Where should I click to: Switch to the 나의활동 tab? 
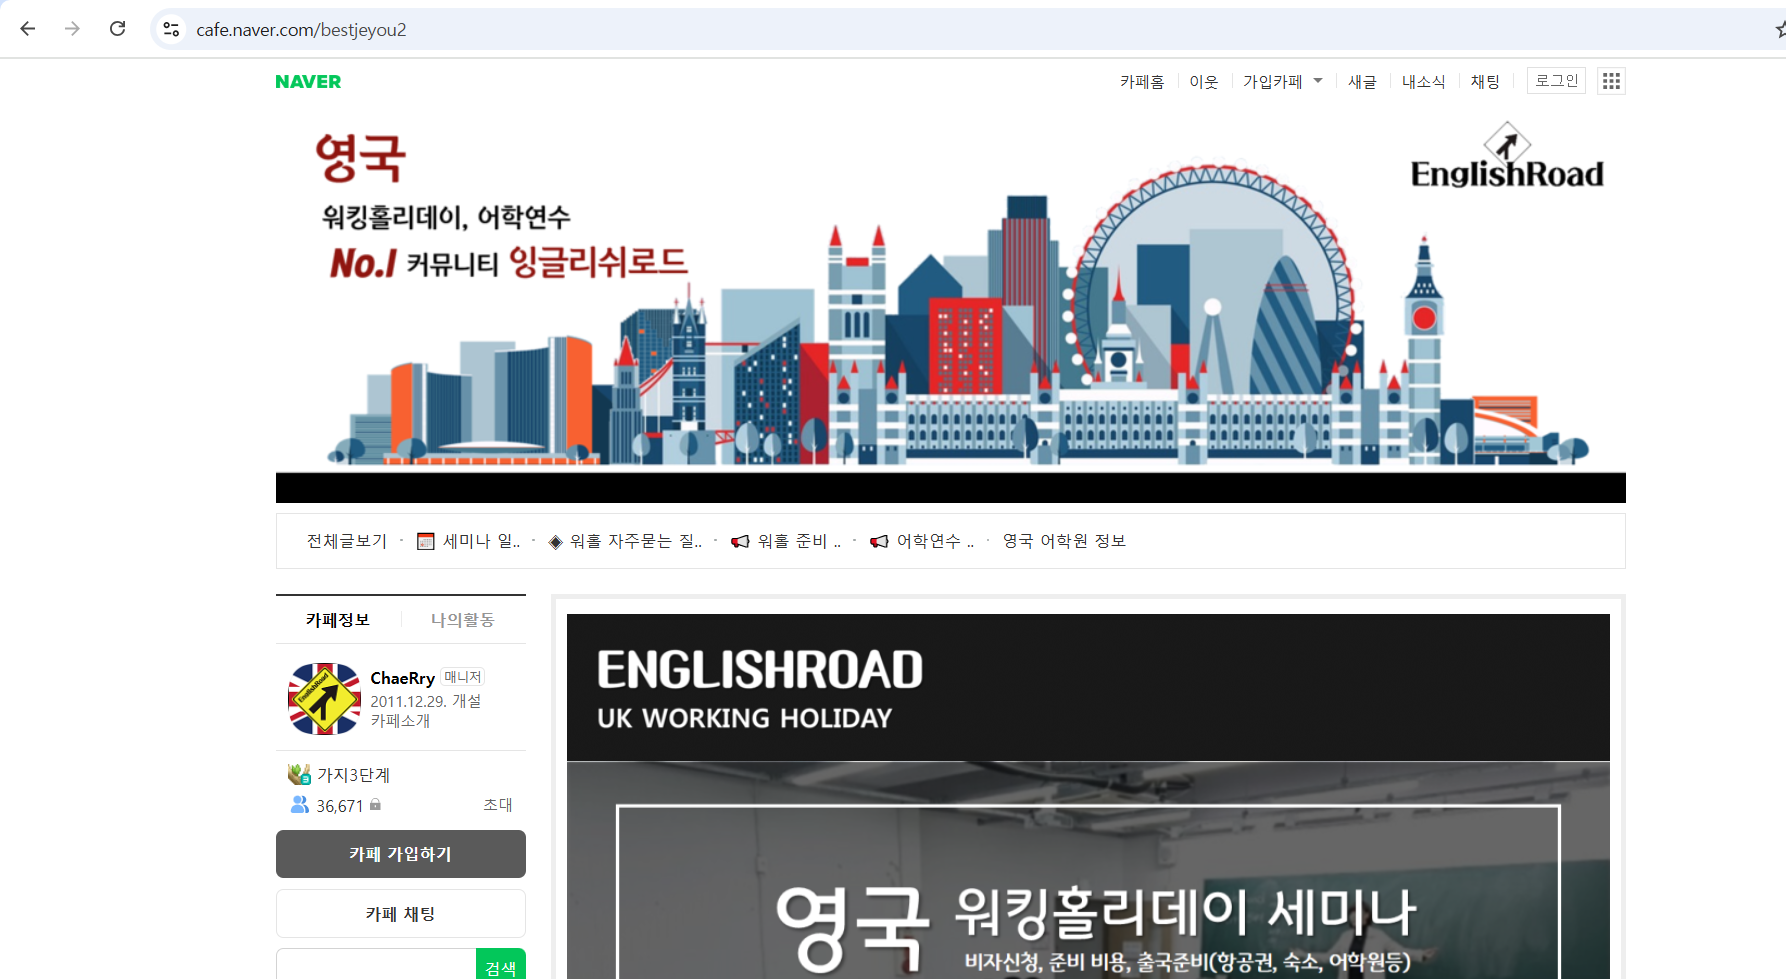[x=463, y=619]
